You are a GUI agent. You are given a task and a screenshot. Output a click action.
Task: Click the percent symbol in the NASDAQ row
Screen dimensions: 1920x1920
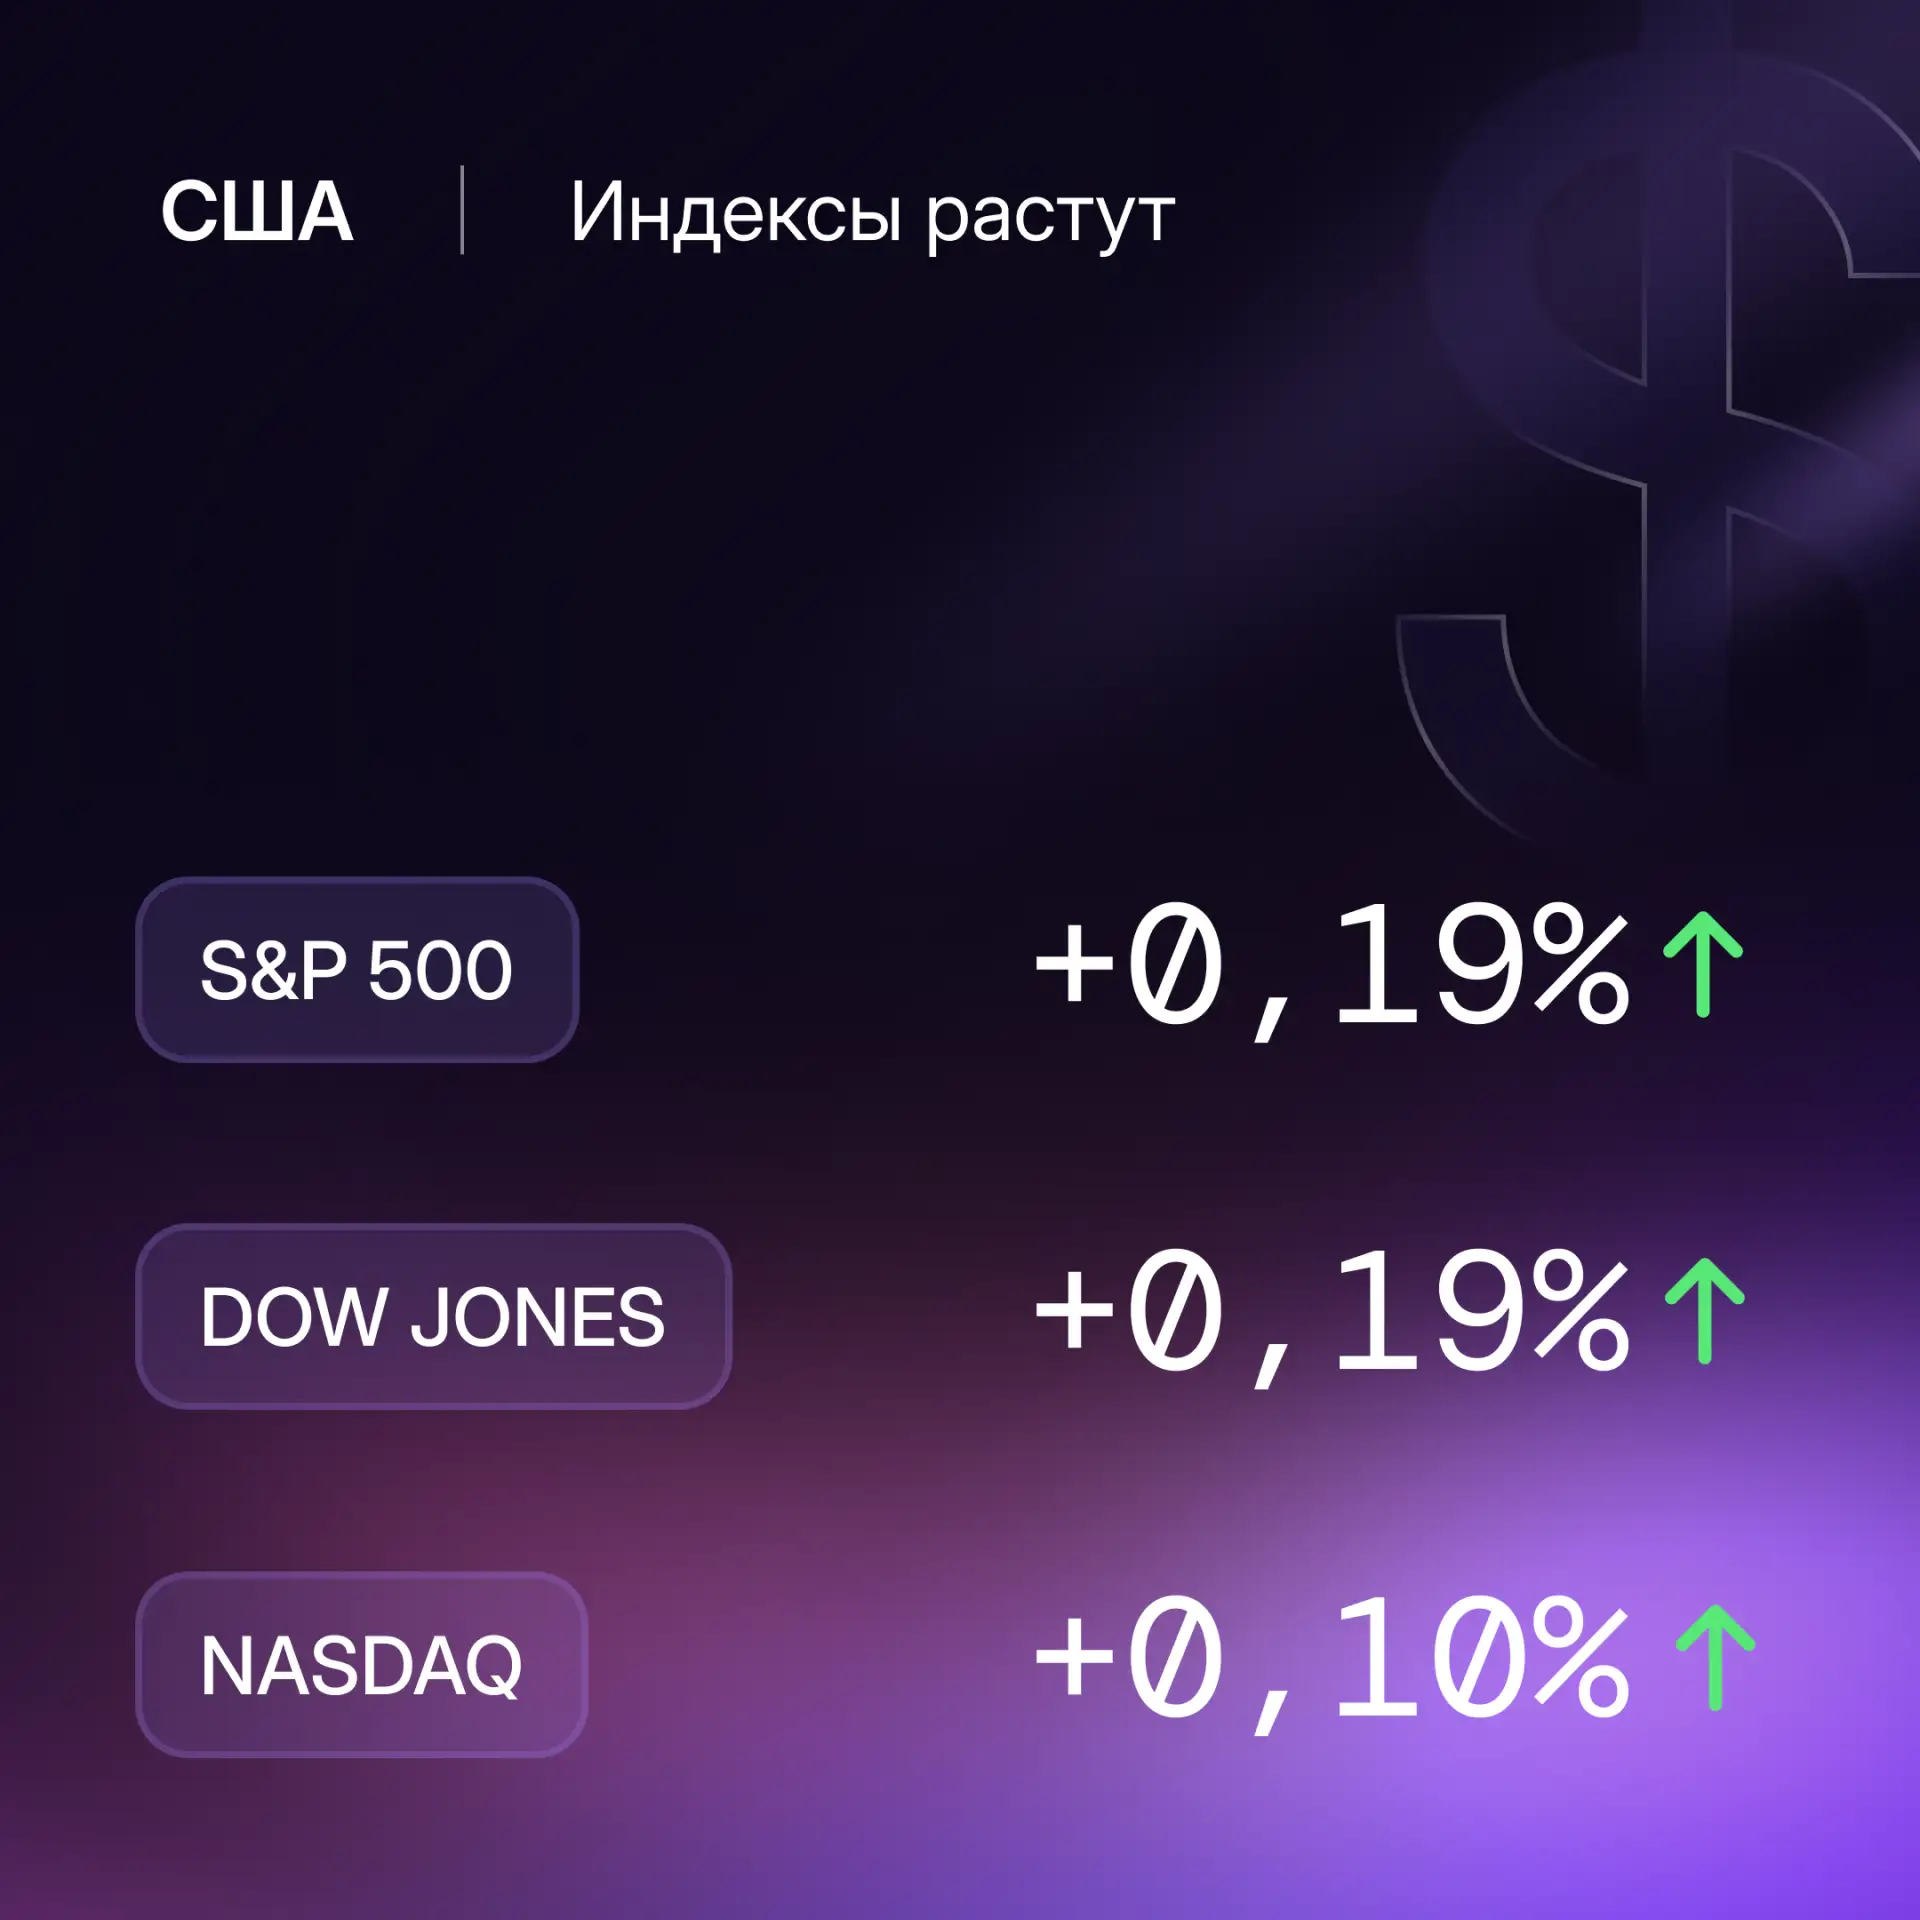click(x=1582, y=1656)
